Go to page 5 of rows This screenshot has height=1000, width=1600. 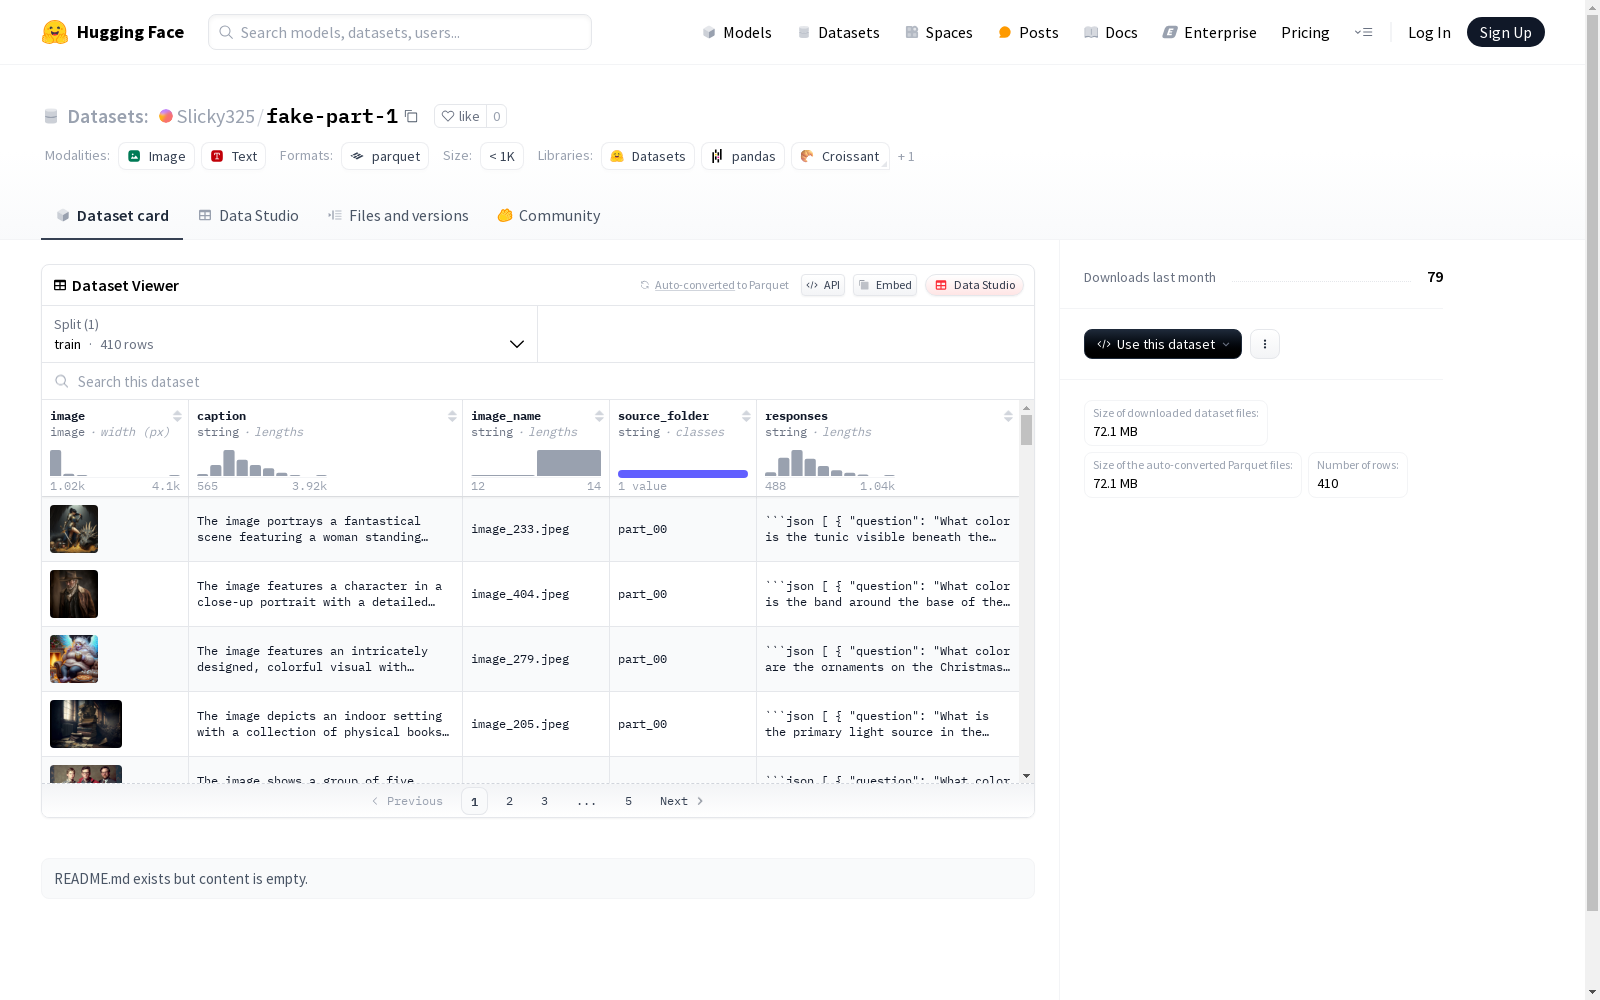(628, 801)
